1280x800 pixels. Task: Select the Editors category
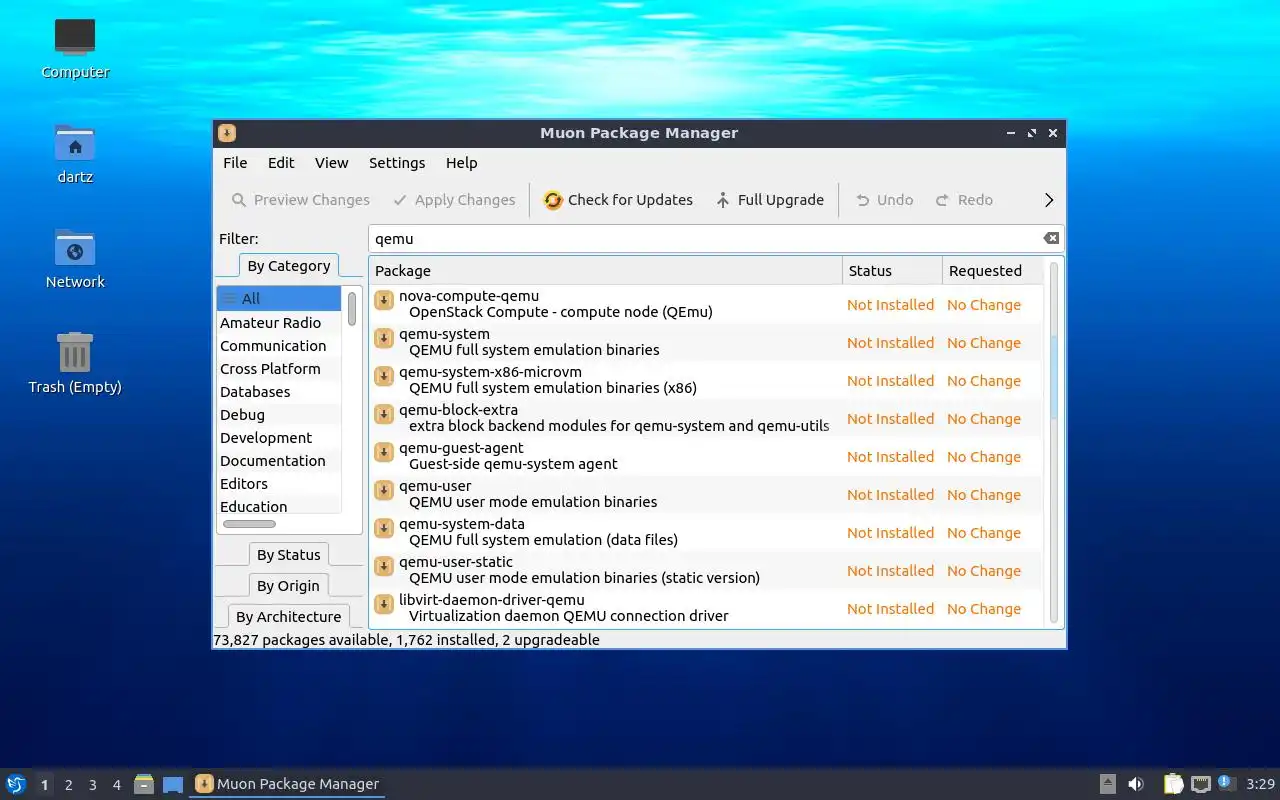tap(279, 484)
